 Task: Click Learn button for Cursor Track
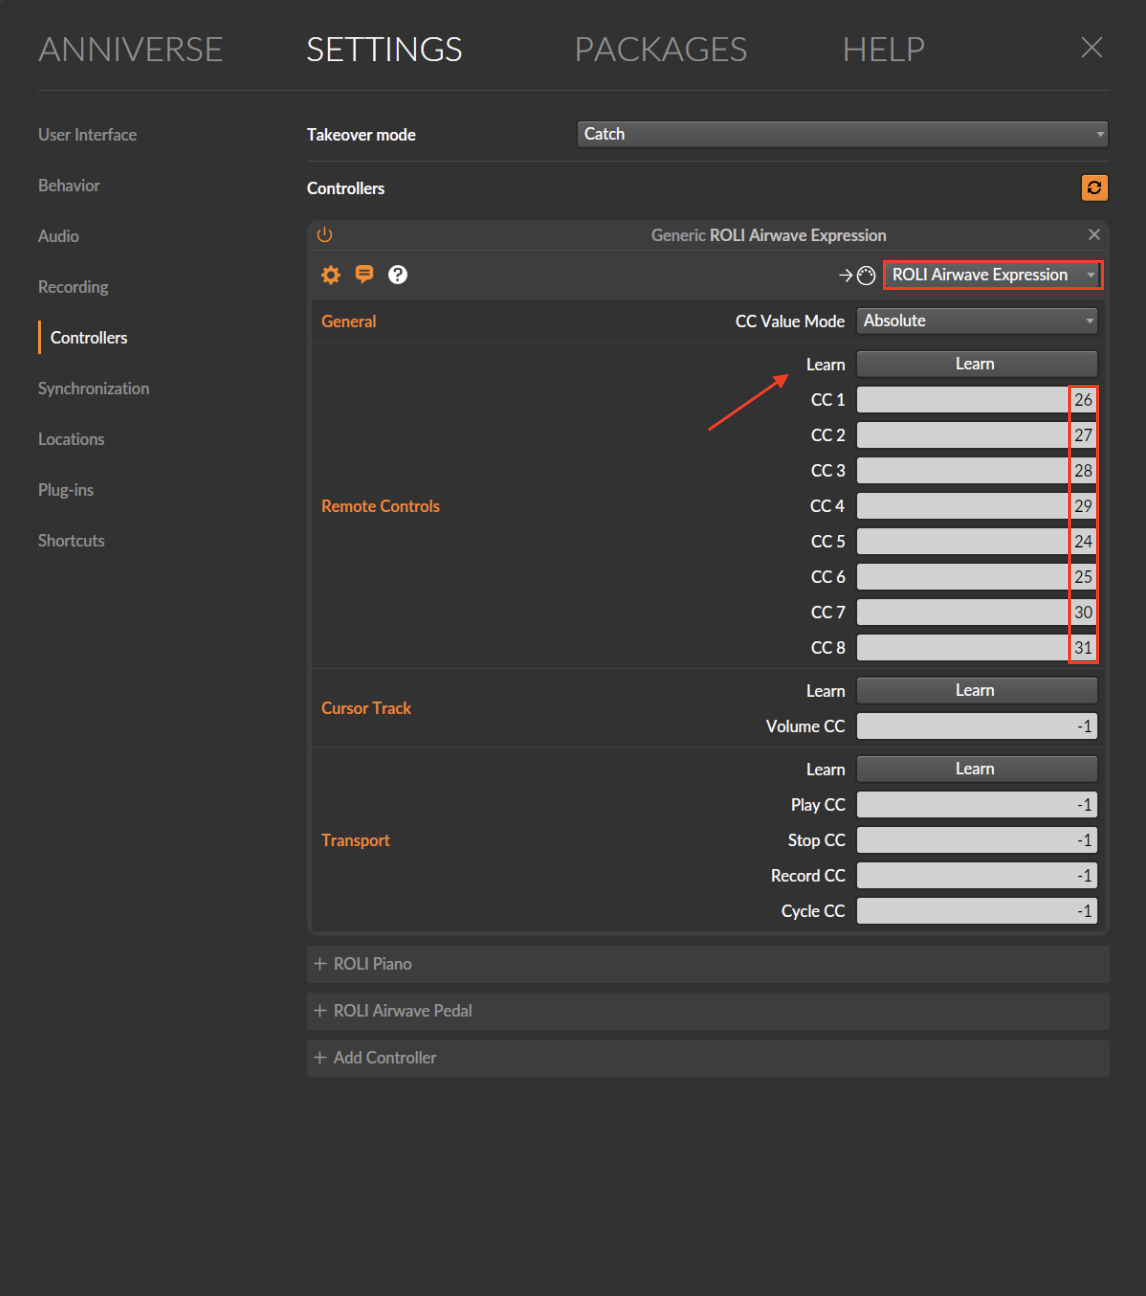coord(977,690)
